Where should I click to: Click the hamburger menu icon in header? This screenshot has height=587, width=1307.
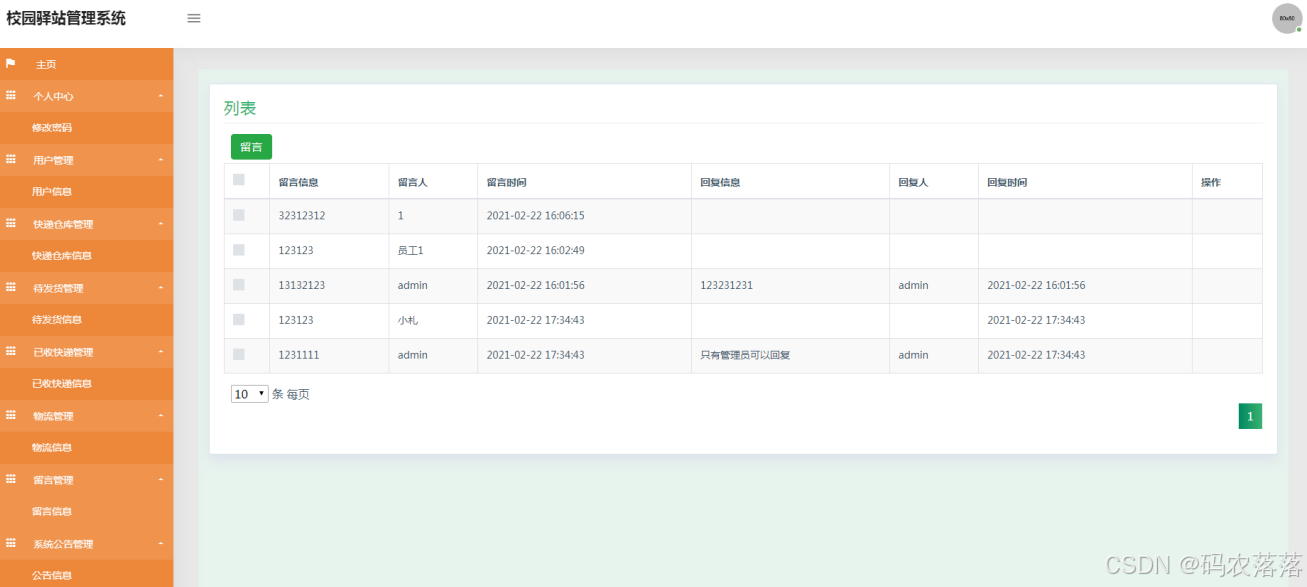194,18
